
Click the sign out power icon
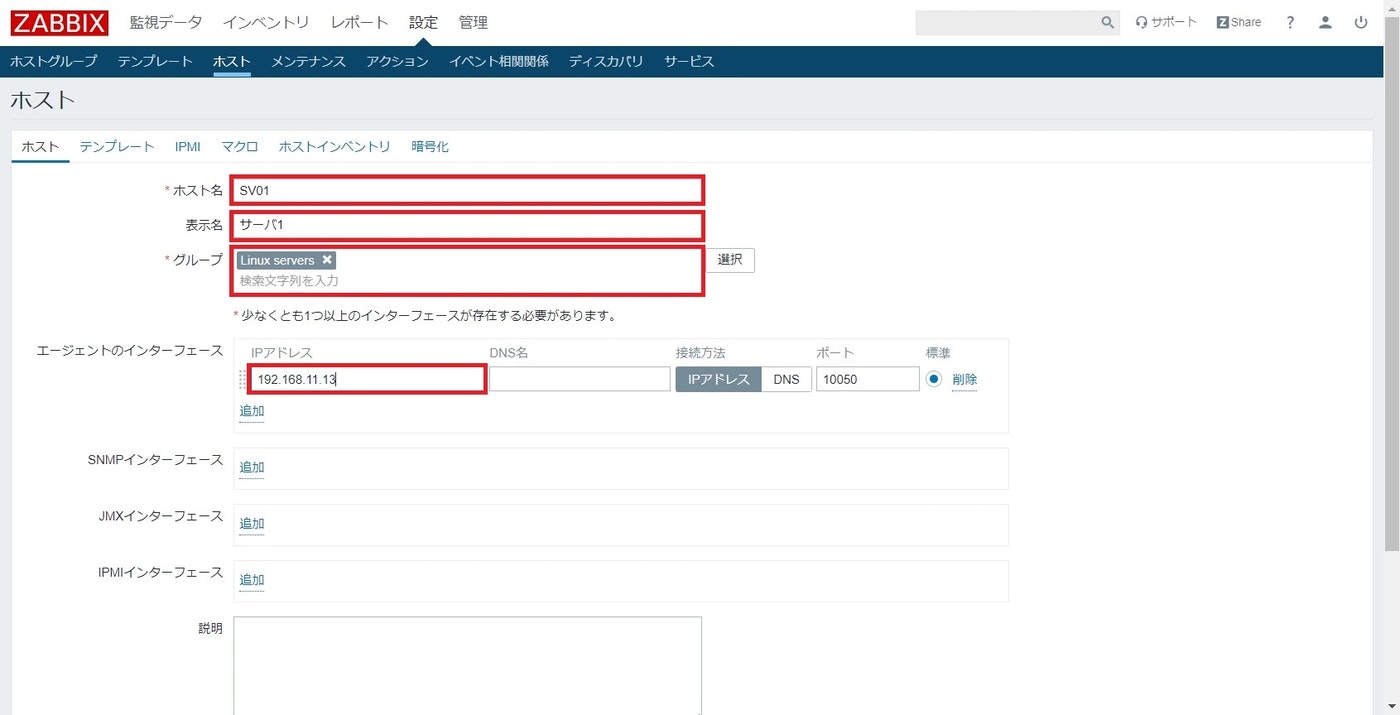tap(1361, 21)
